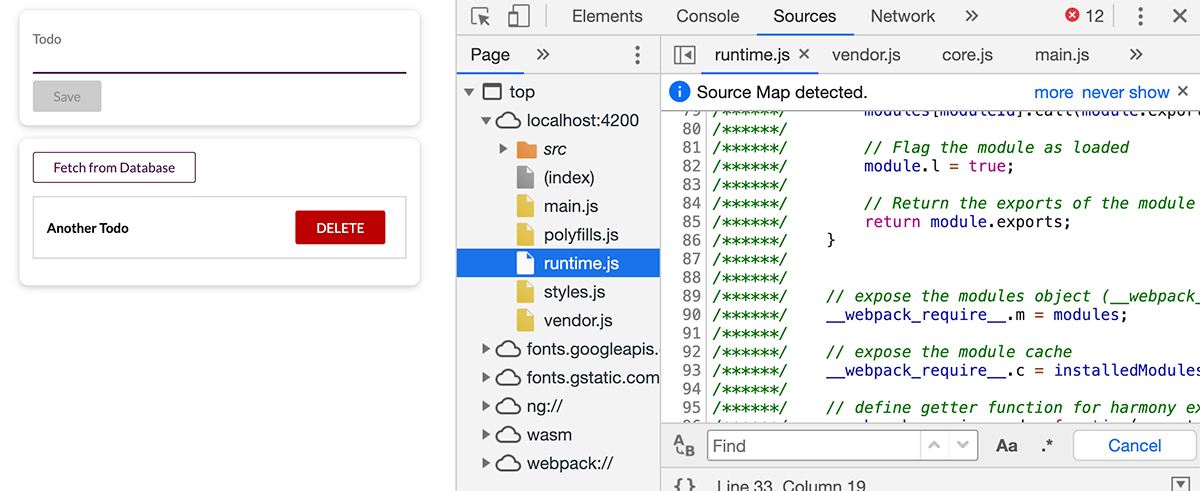The height and width of the screenshot is (491, 1200).
Task: Close the runtime.js editor tab
Action: [x=804, y=55]
